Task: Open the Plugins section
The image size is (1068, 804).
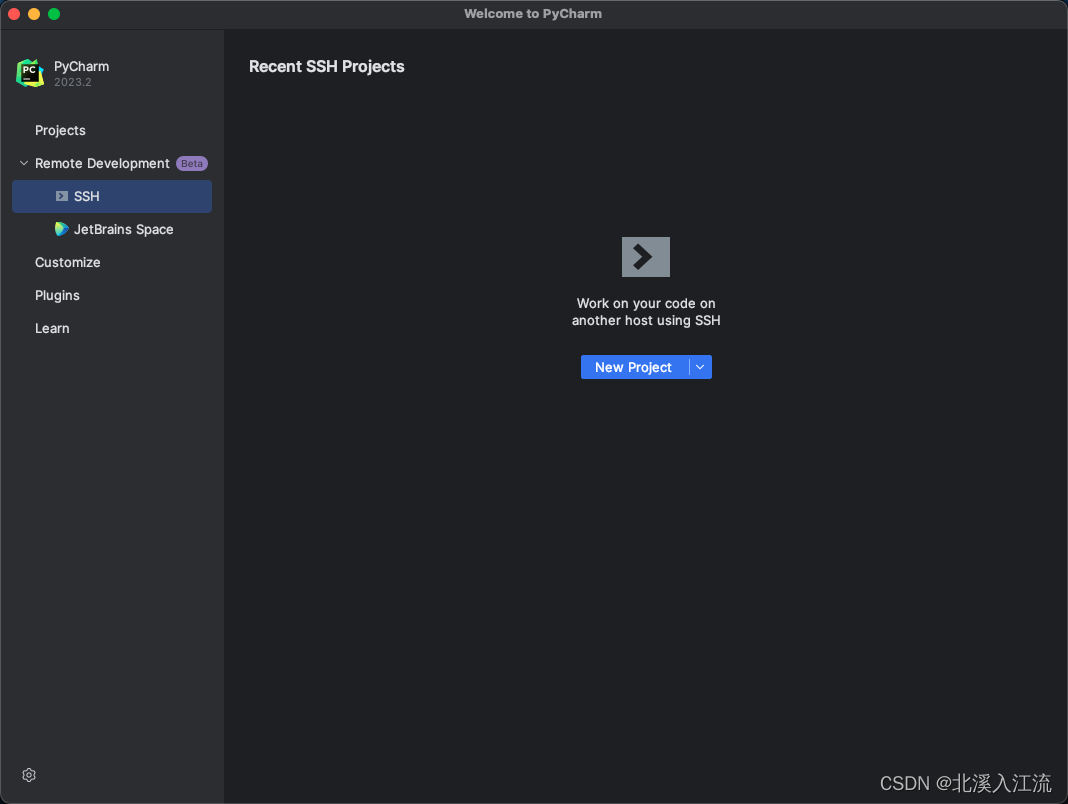Action: pos(57,295)
